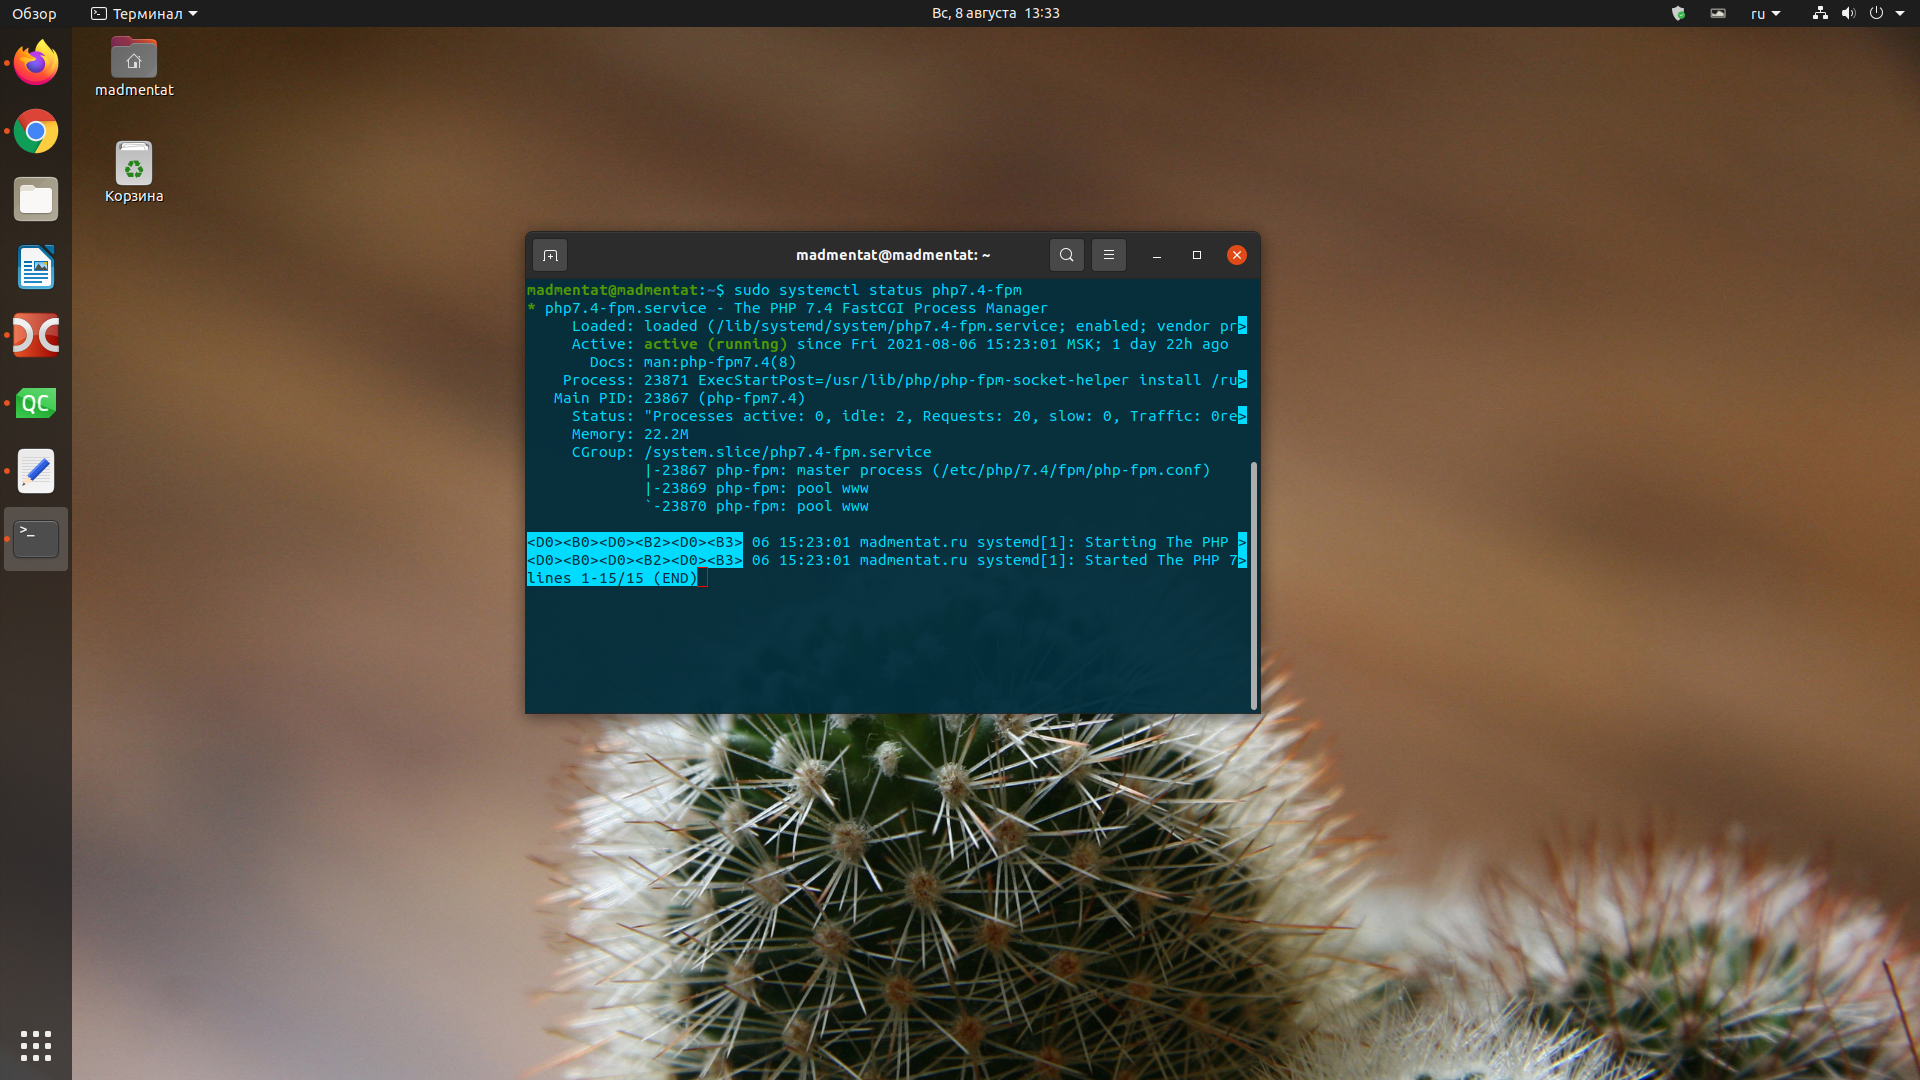Open Firefox from the dock
This screenshot has height=1080, width=1920.
pyautogui.click(x=36, y=63)
